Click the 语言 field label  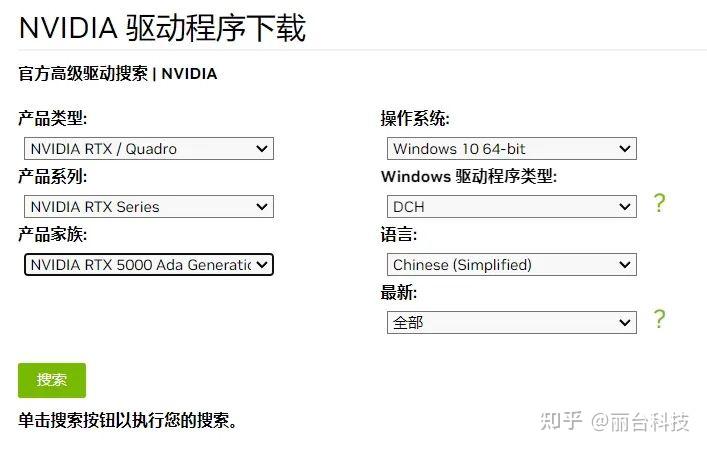point(399,235)
